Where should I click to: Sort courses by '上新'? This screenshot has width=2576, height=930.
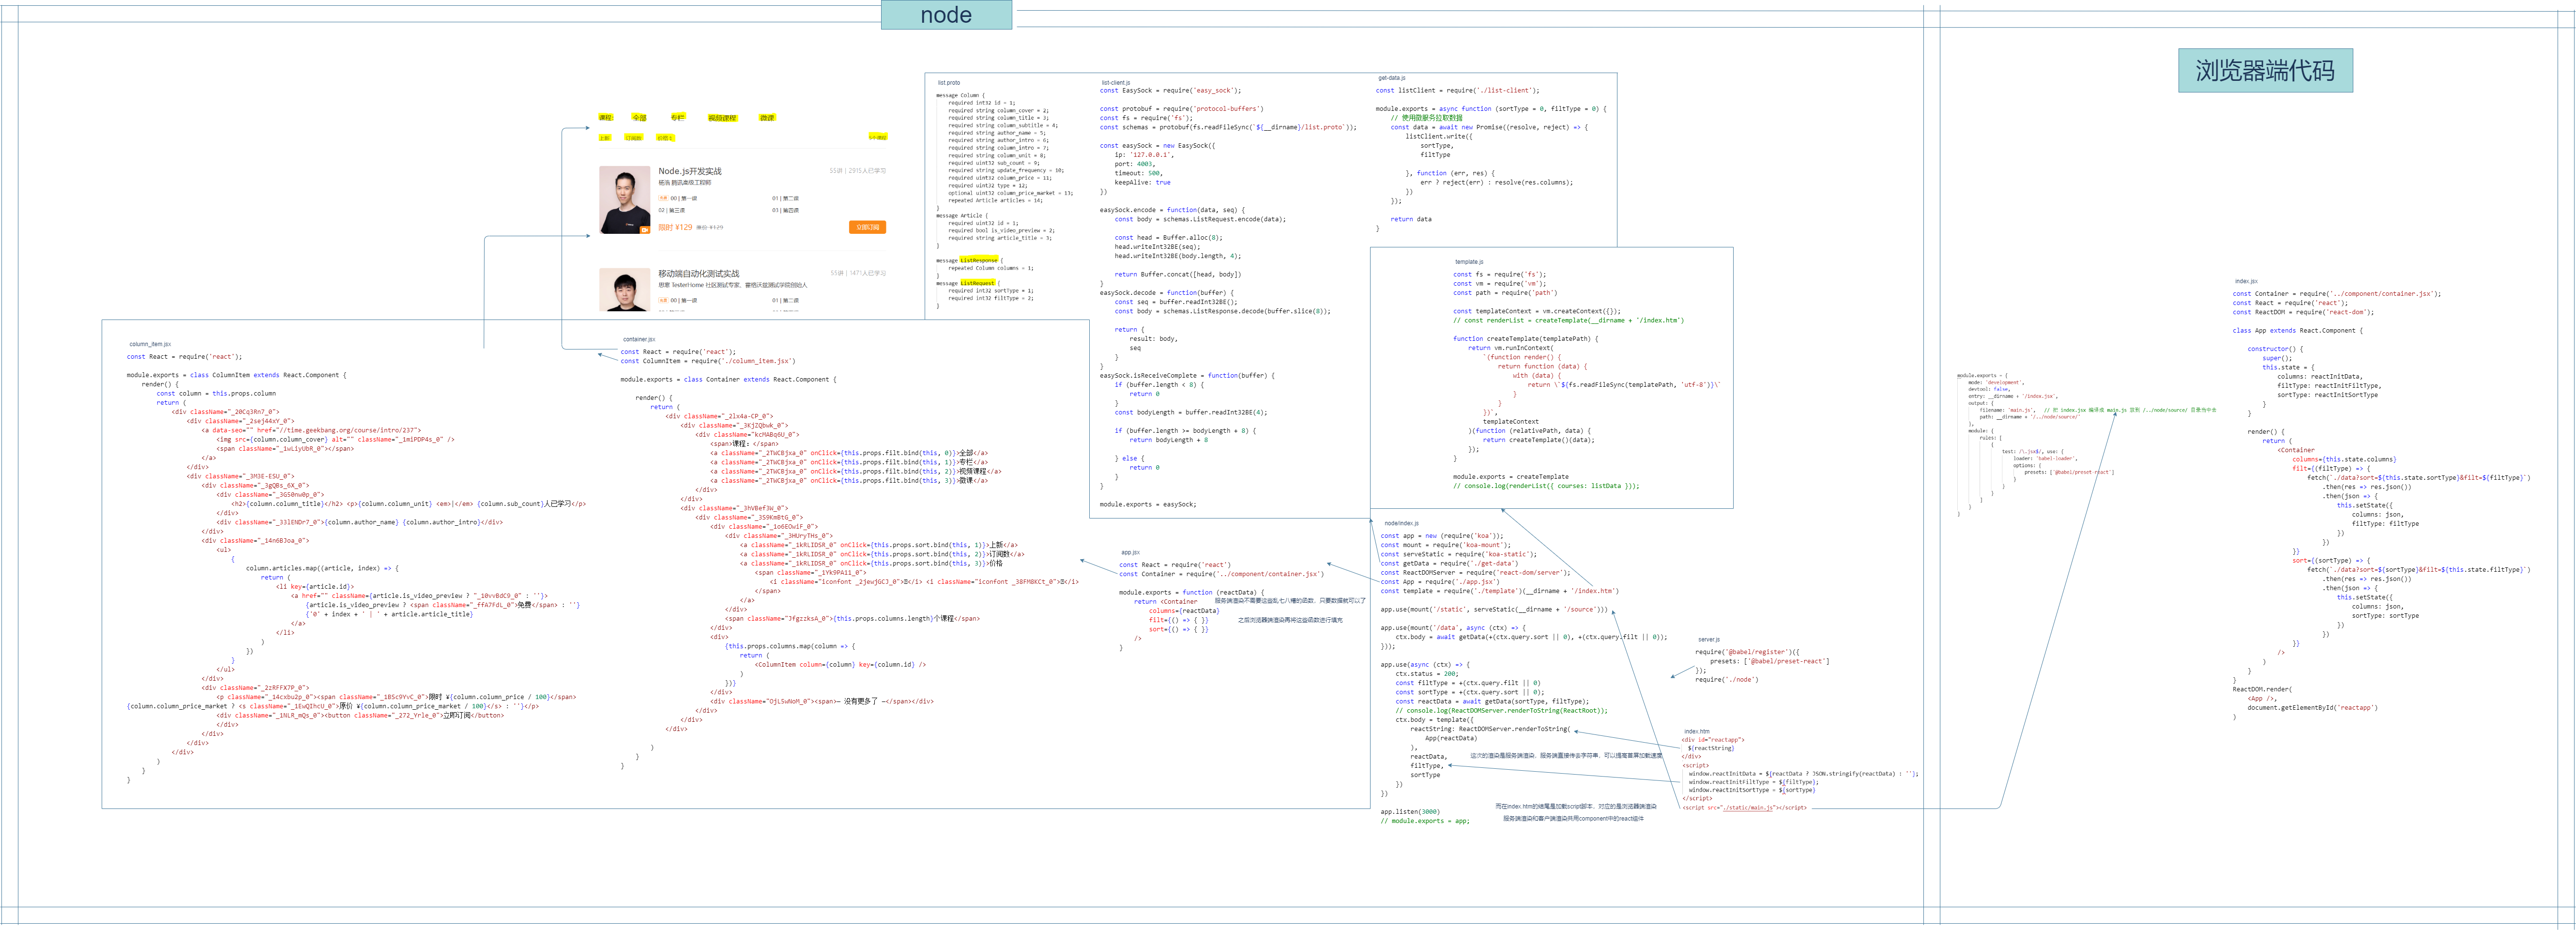coord(605,138)
